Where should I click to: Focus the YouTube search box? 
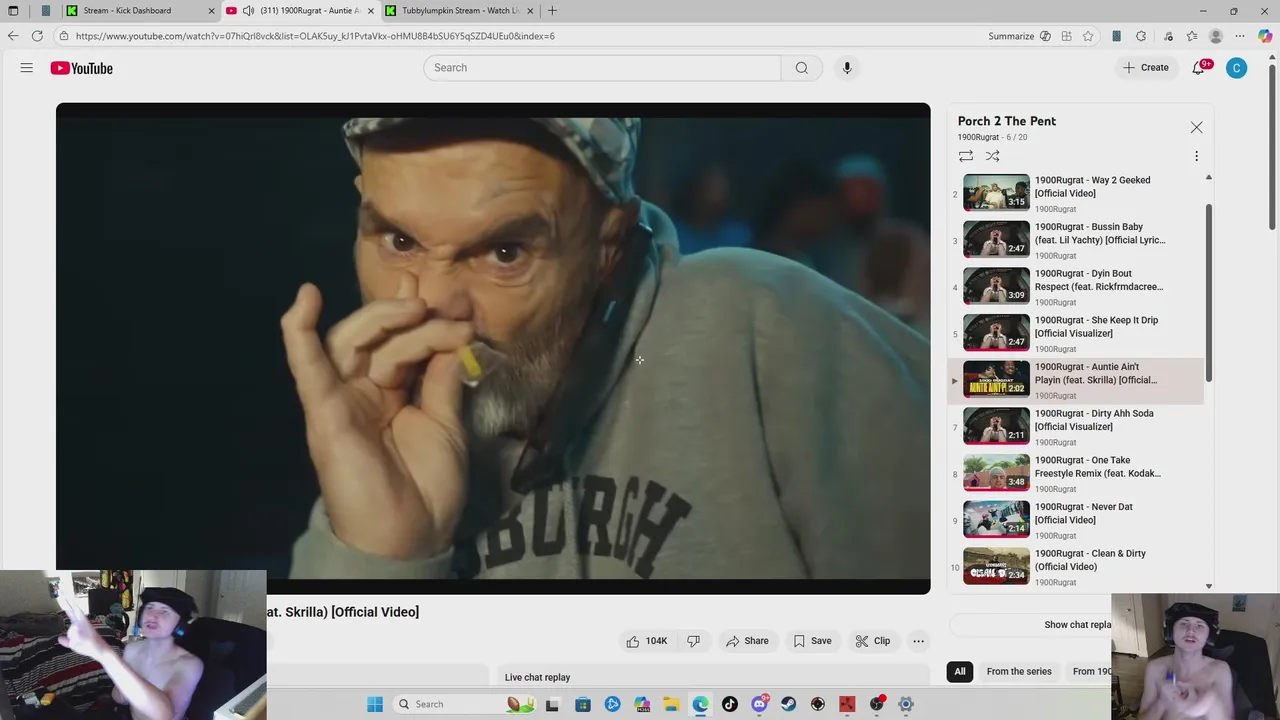tap(602, 68)
